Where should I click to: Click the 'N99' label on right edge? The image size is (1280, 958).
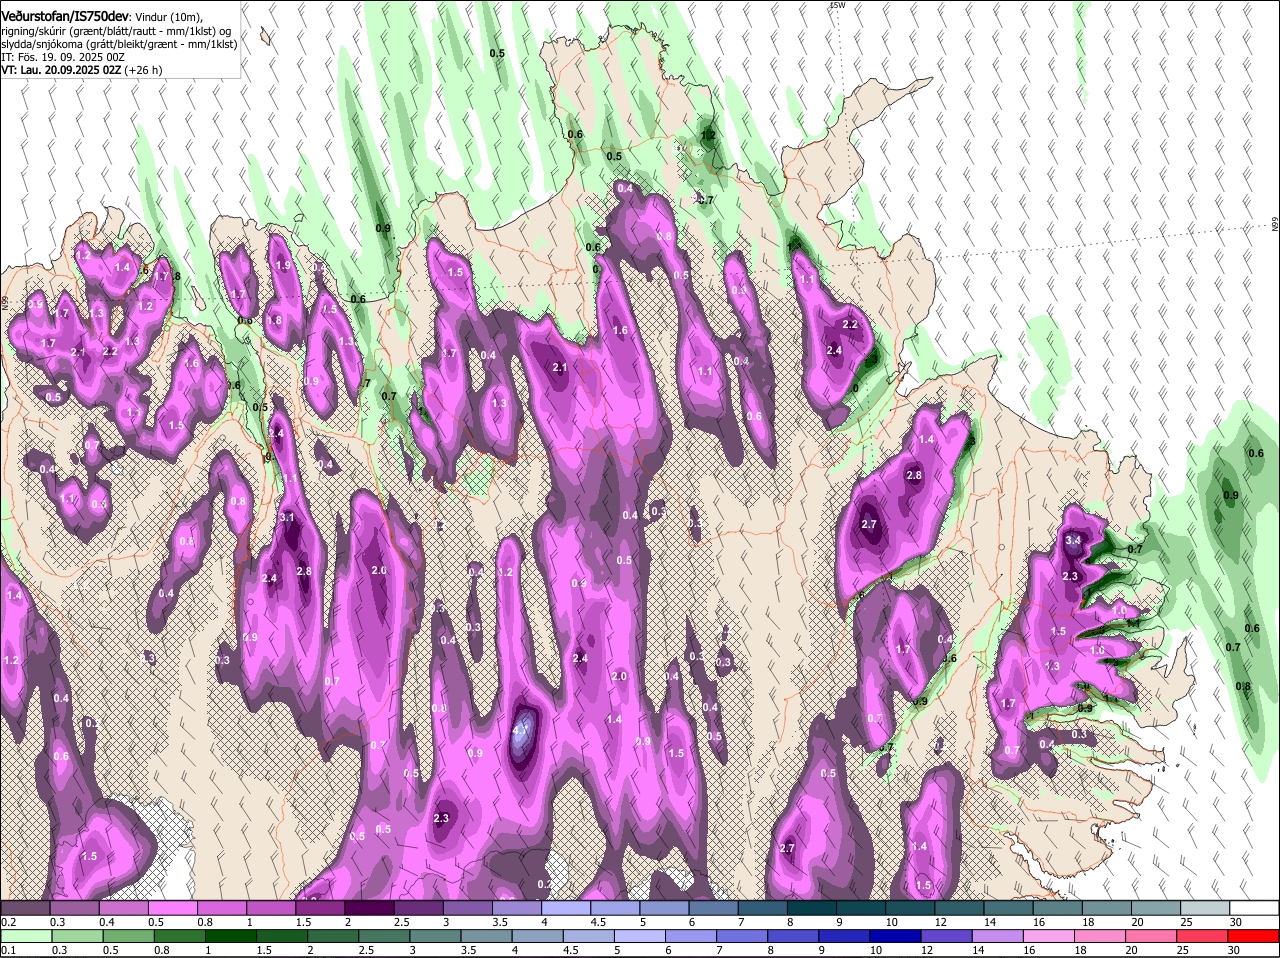coord(1275,225)
